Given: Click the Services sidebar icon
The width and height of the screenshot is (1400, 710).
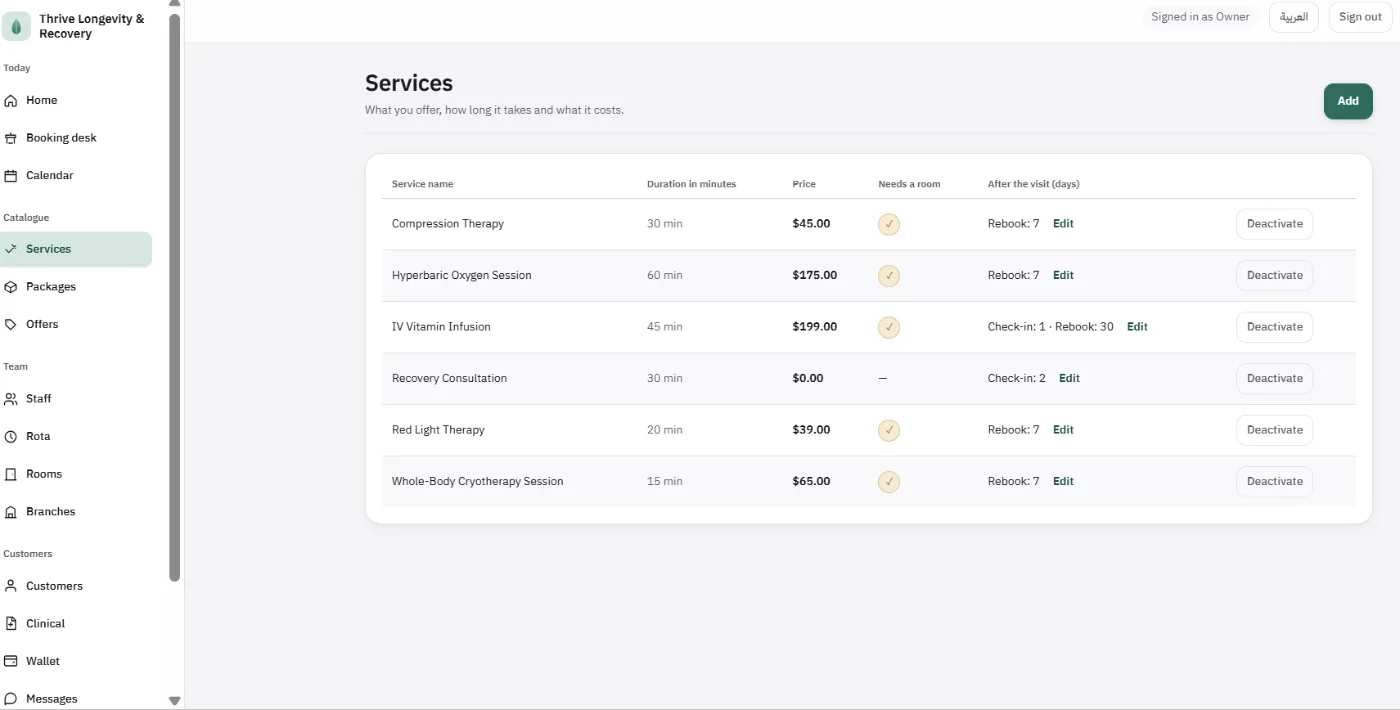Looking at the screenshot, I should coord(11,249).
